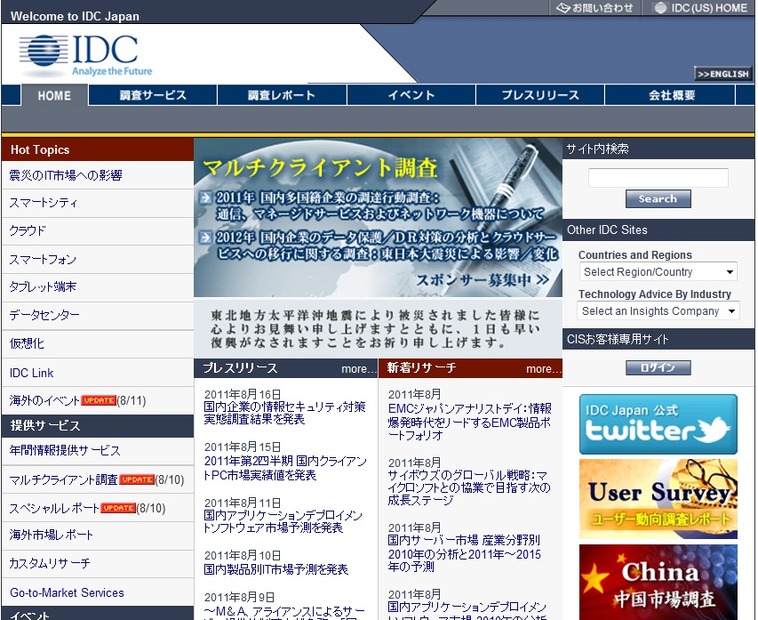
Task: Open research 国内サーバー市場 産業分野別 article
Action: click(464, 553)
